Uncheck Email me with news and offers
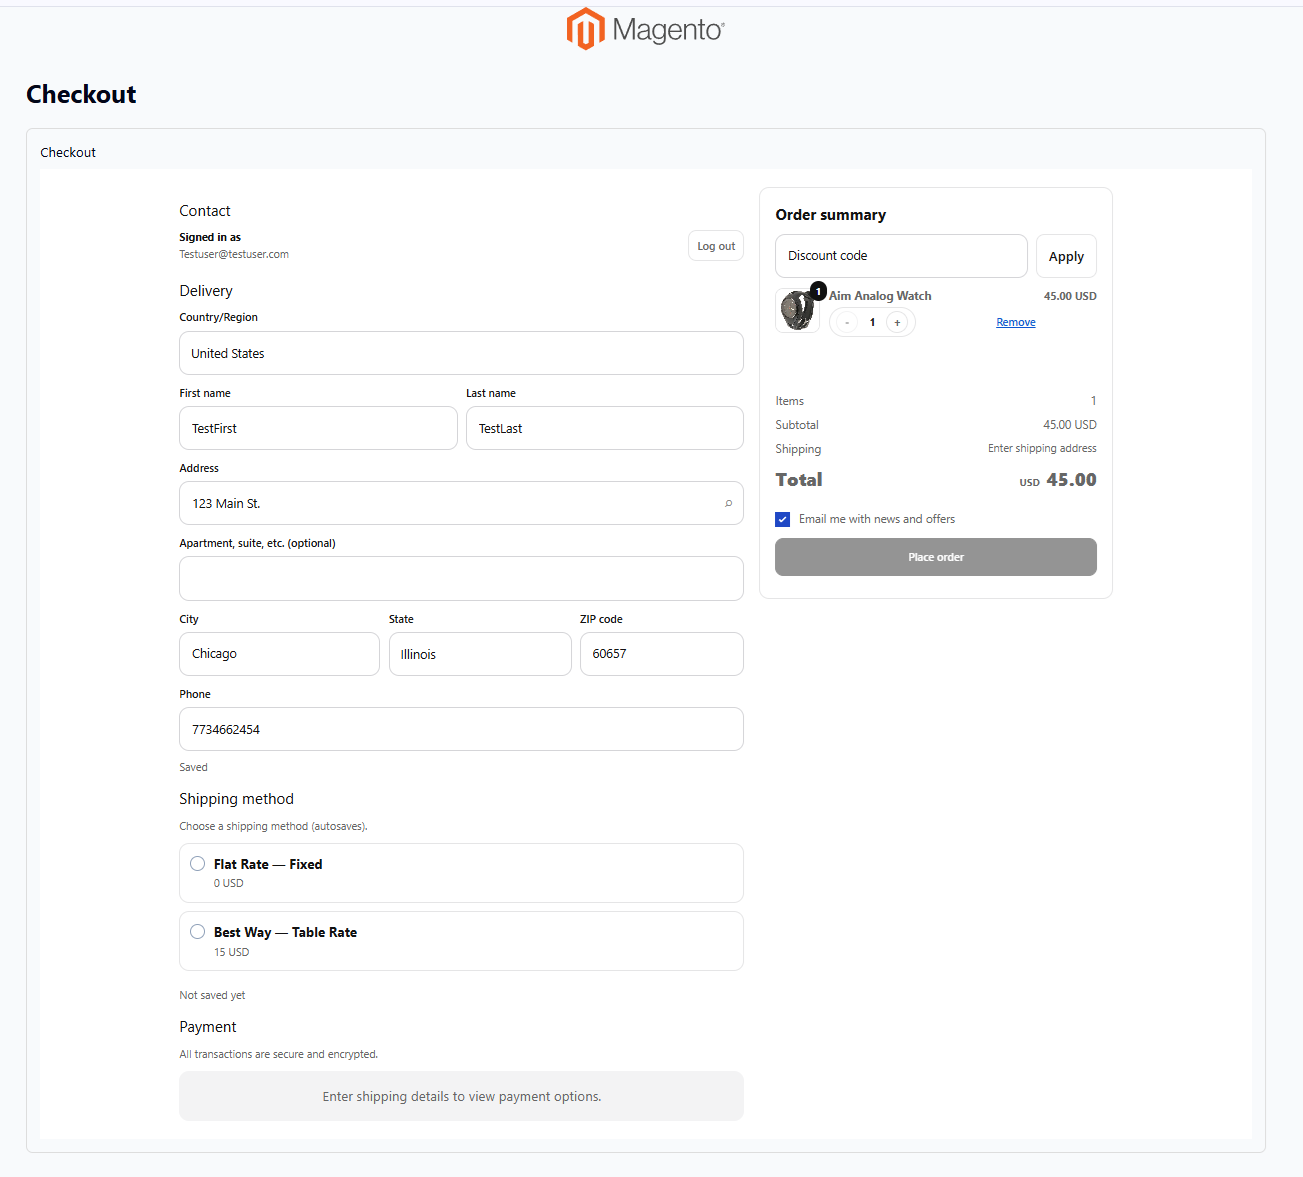Screen dimensions: 1303x1177 [782, 519]
